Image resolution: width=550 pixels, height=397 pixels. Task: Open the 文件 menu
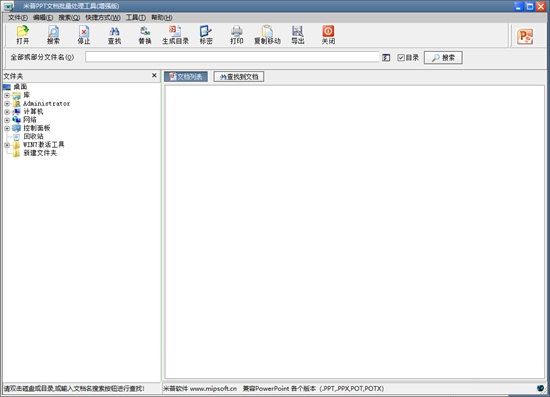pyautogui.click(x=18, y=18)
